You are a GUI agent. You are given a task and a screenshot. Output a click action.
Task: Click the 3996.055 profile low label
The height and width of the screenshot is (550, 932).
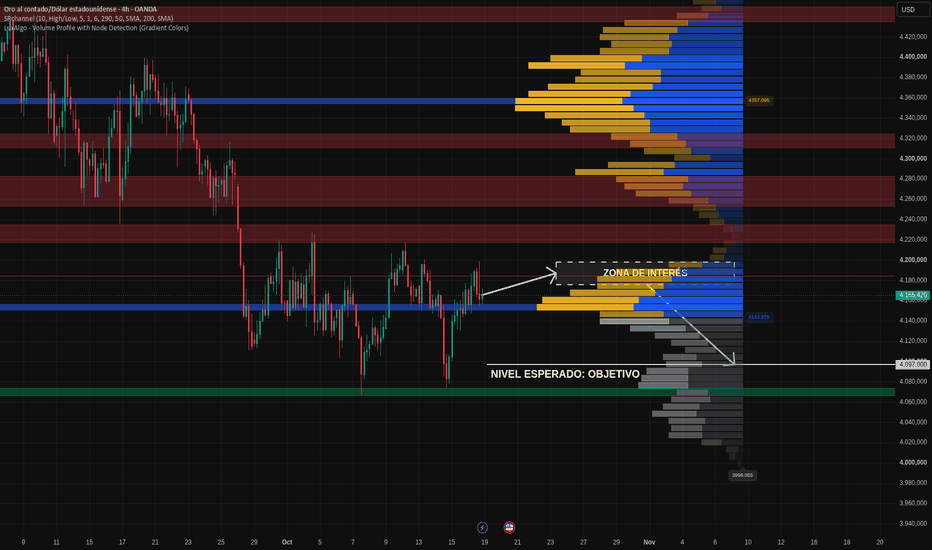[x=742, y=475]
